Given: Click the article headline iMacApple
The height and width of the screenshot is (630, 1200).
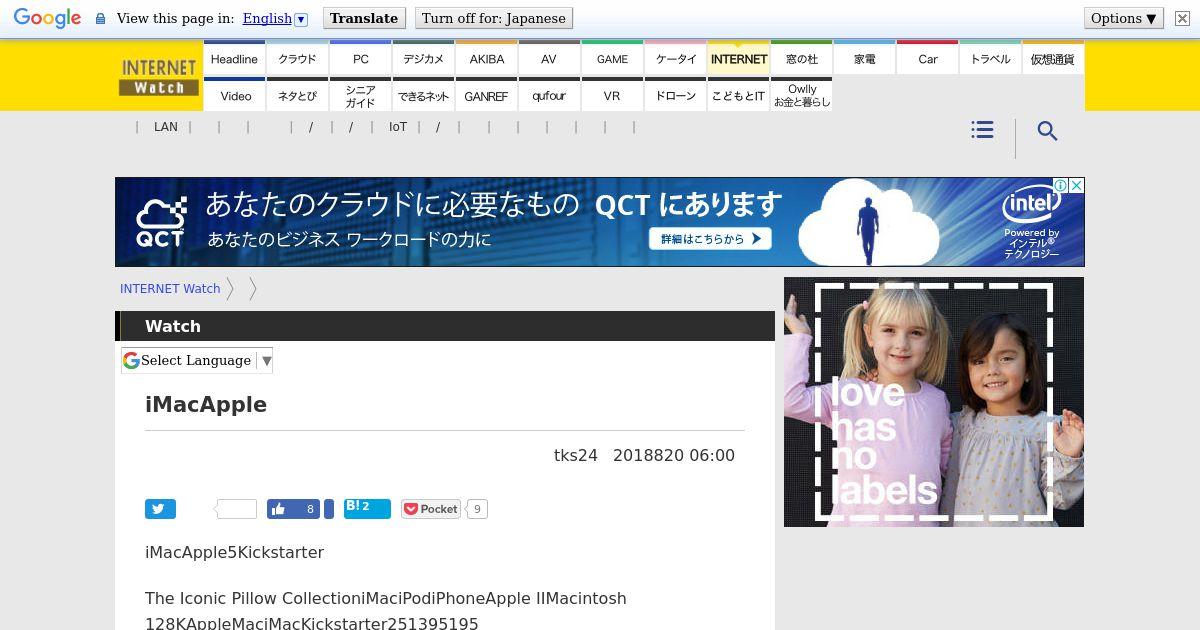Looking at the screenshot, I should click(x=206, y=405).
